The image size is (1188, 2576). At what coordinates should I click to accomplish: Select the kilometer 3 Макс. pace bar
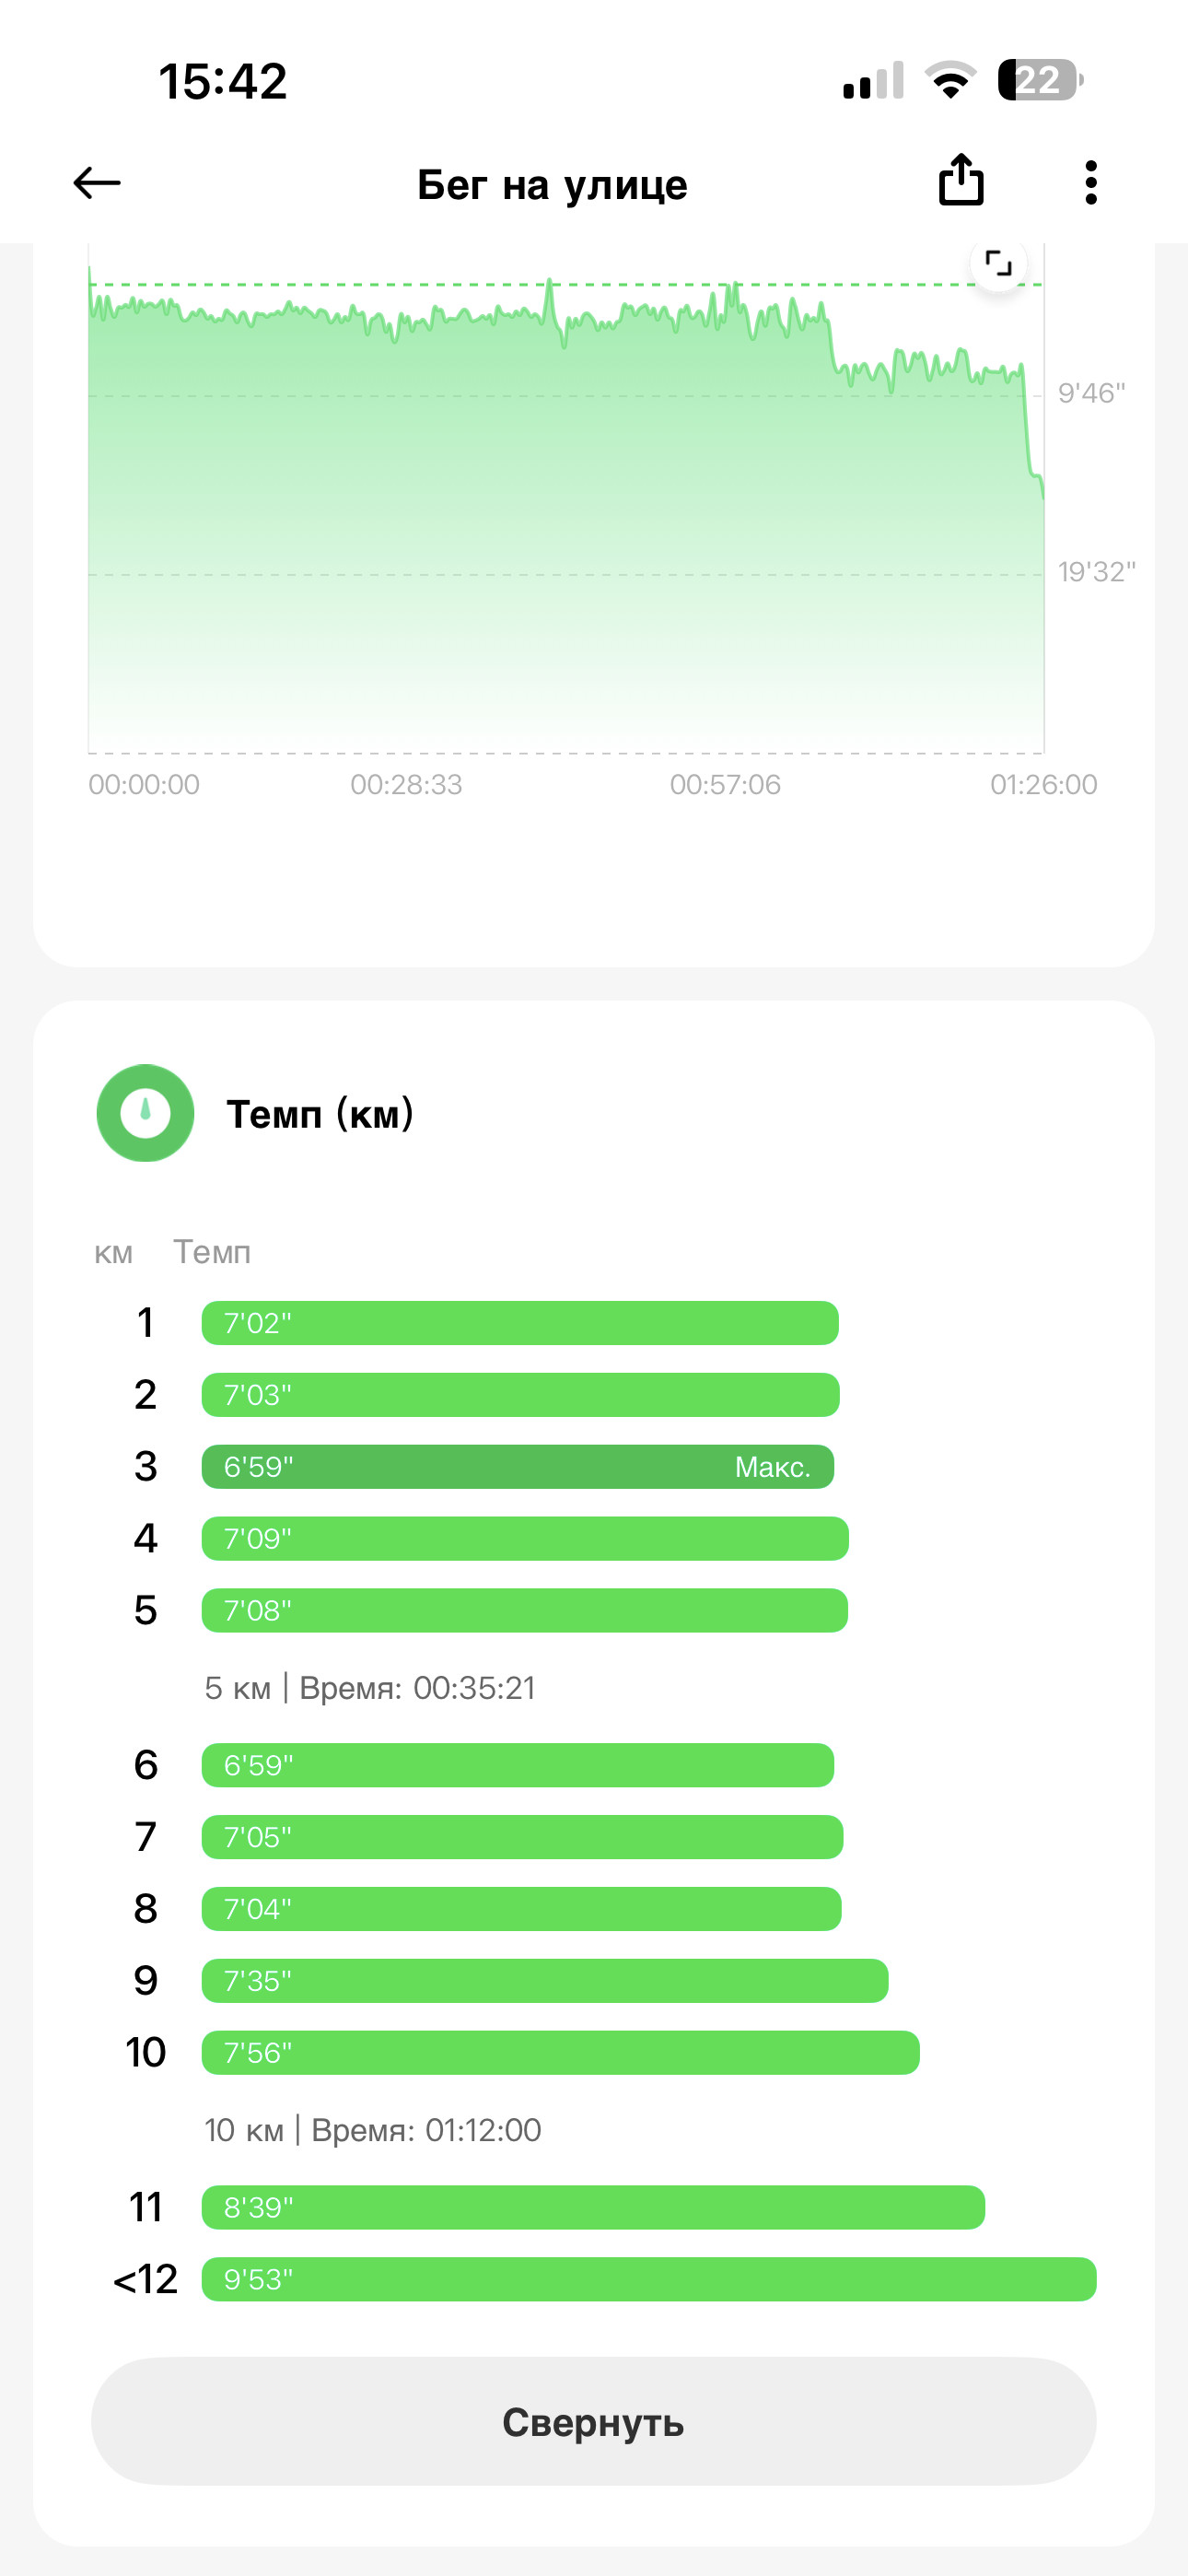(518, 1467)
